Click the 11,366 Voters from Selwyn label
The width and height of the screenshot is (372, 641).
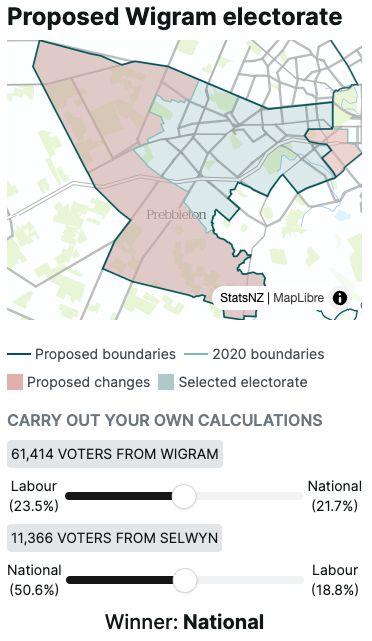[x=114, y=538]
